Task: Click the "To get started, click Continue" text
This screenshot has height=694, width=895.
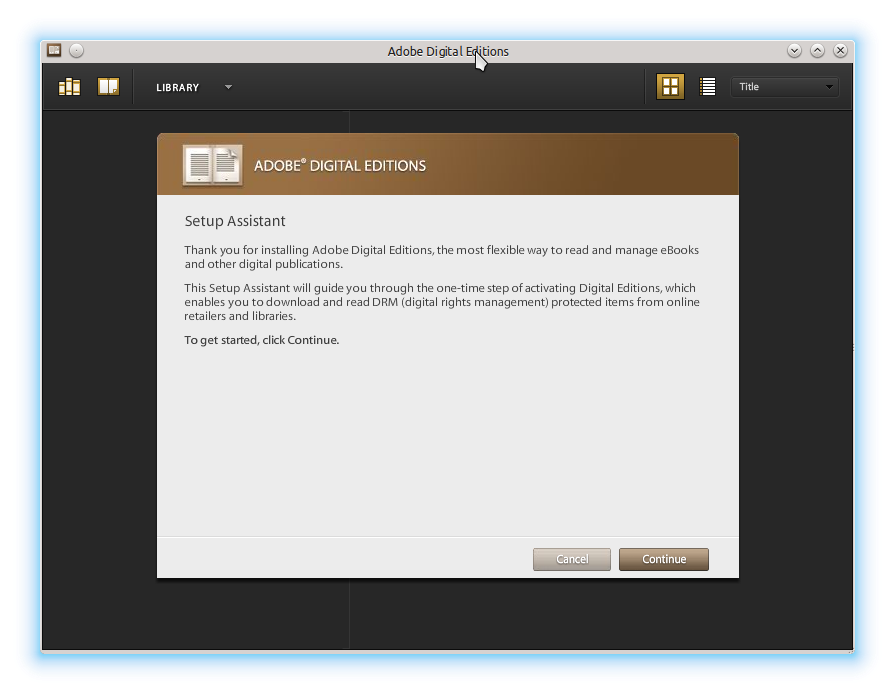Action: pyautogui.click(x=262, y=340)
